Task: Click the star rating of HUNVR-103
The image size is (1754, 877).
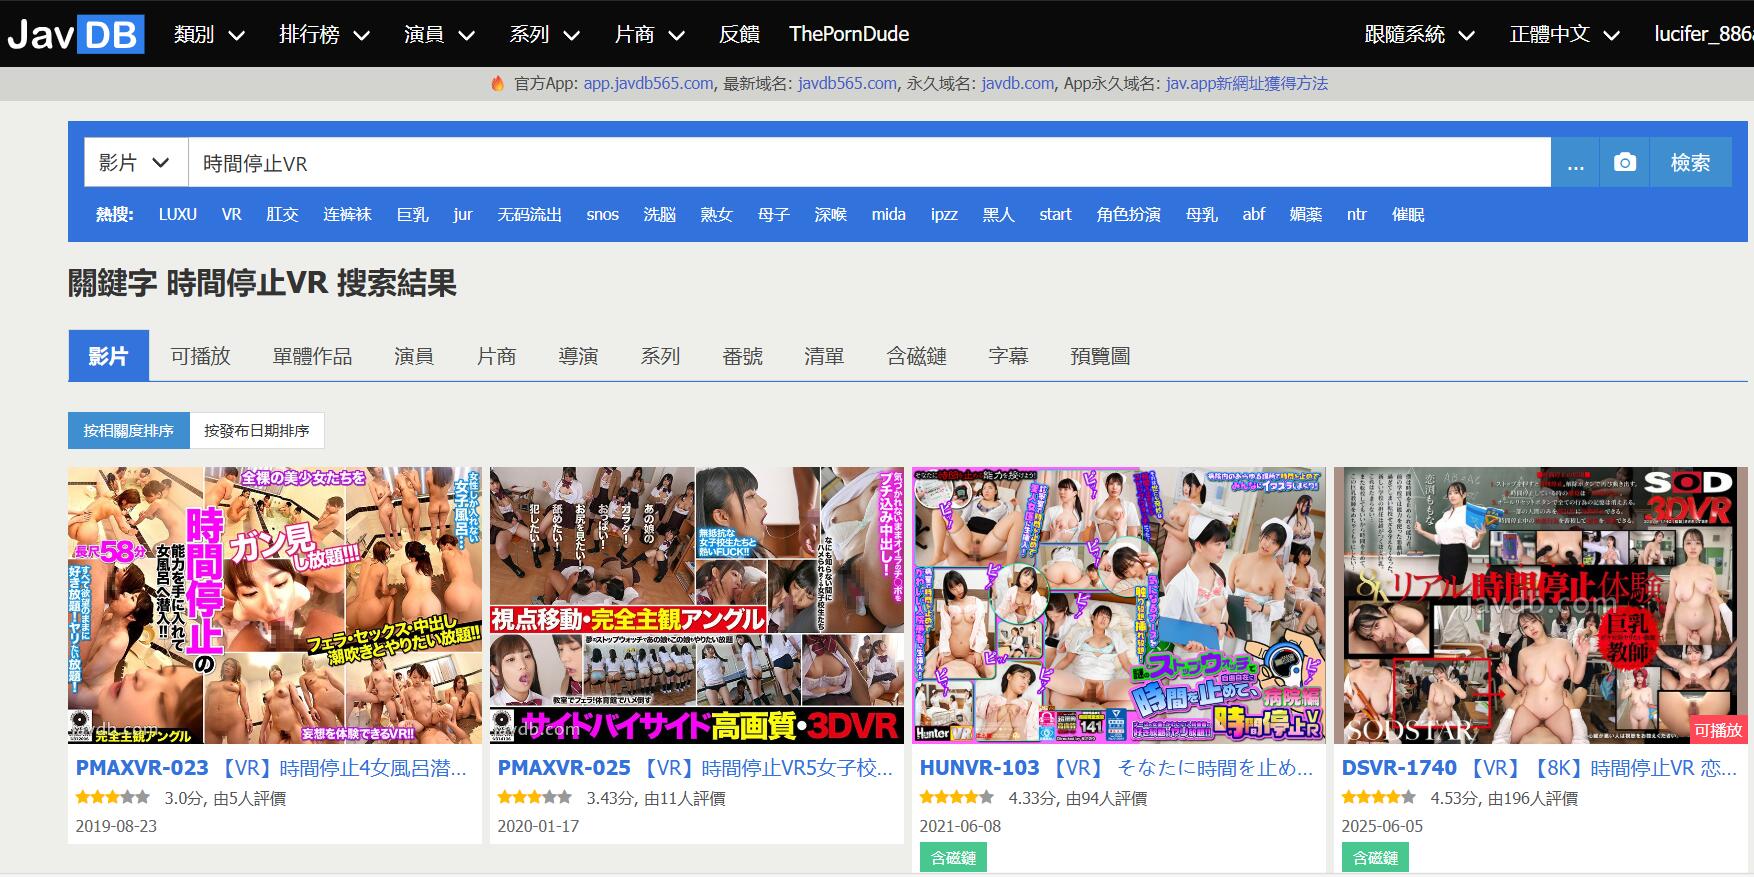Action: coord(957,798)
